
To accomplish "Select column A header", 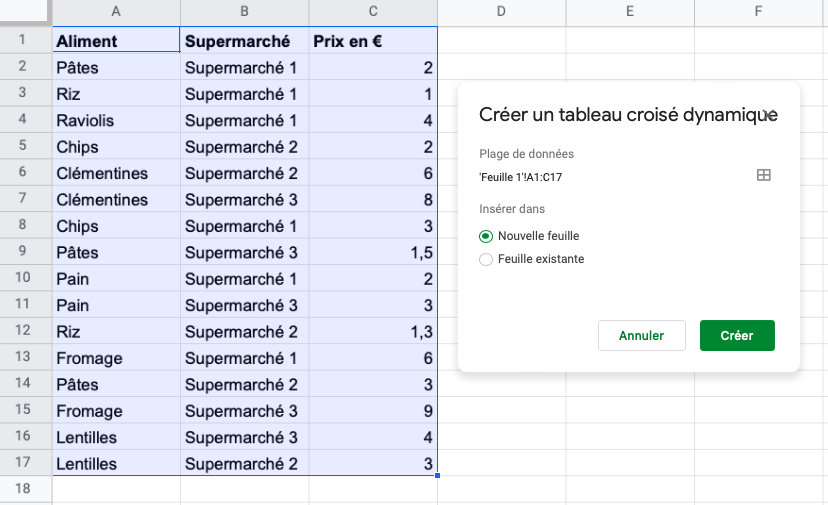I will (x=116, y=12).
